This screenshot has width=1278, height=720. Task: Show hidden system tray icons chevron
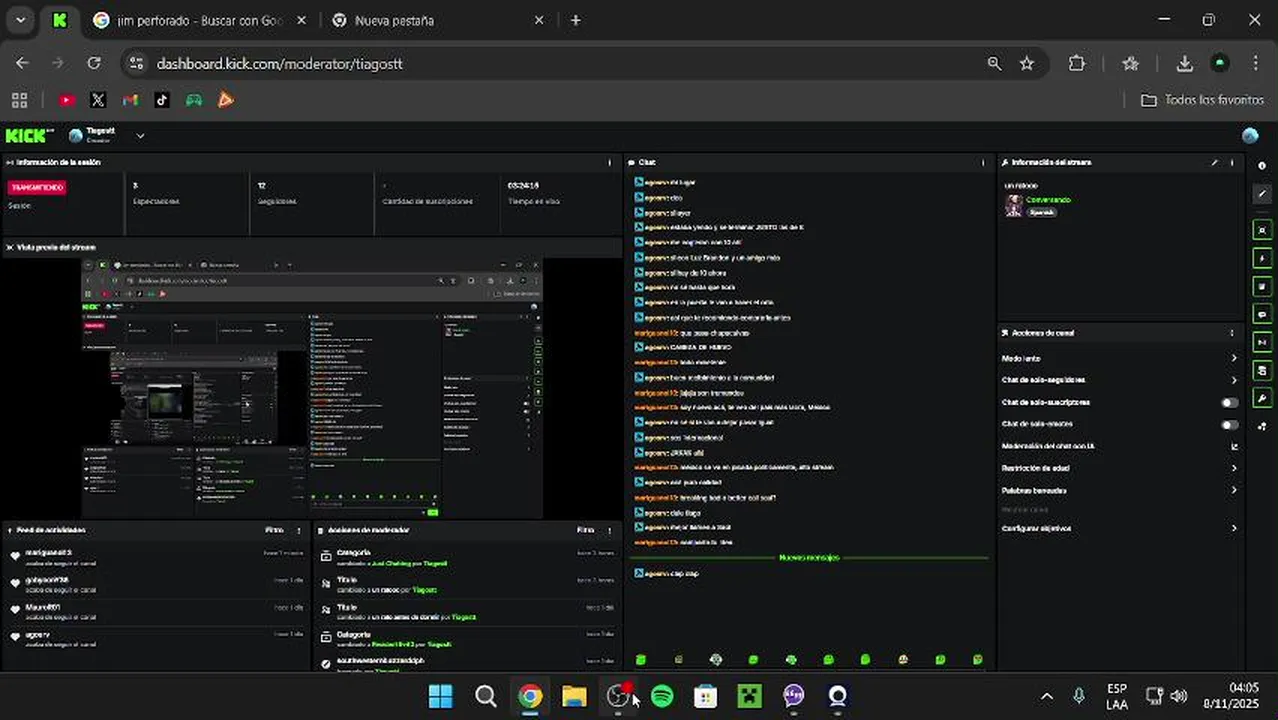(x=1047, y=696)
